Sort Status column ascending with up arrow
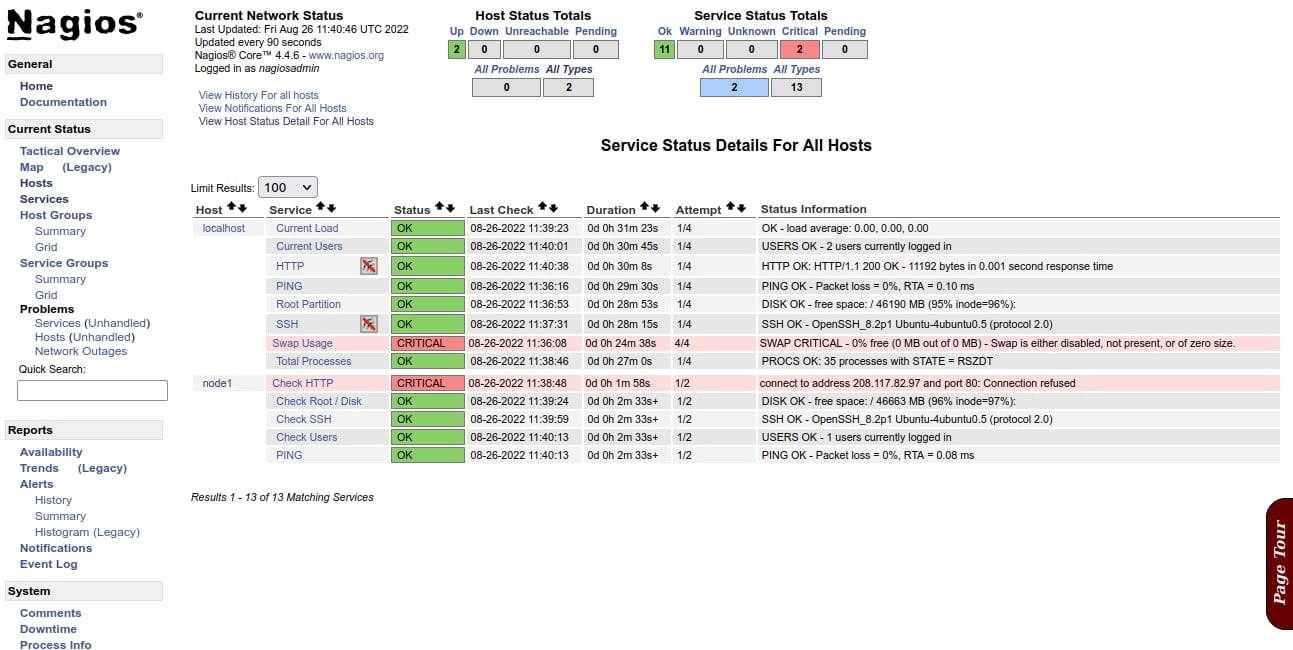 [x=438, y=207]
